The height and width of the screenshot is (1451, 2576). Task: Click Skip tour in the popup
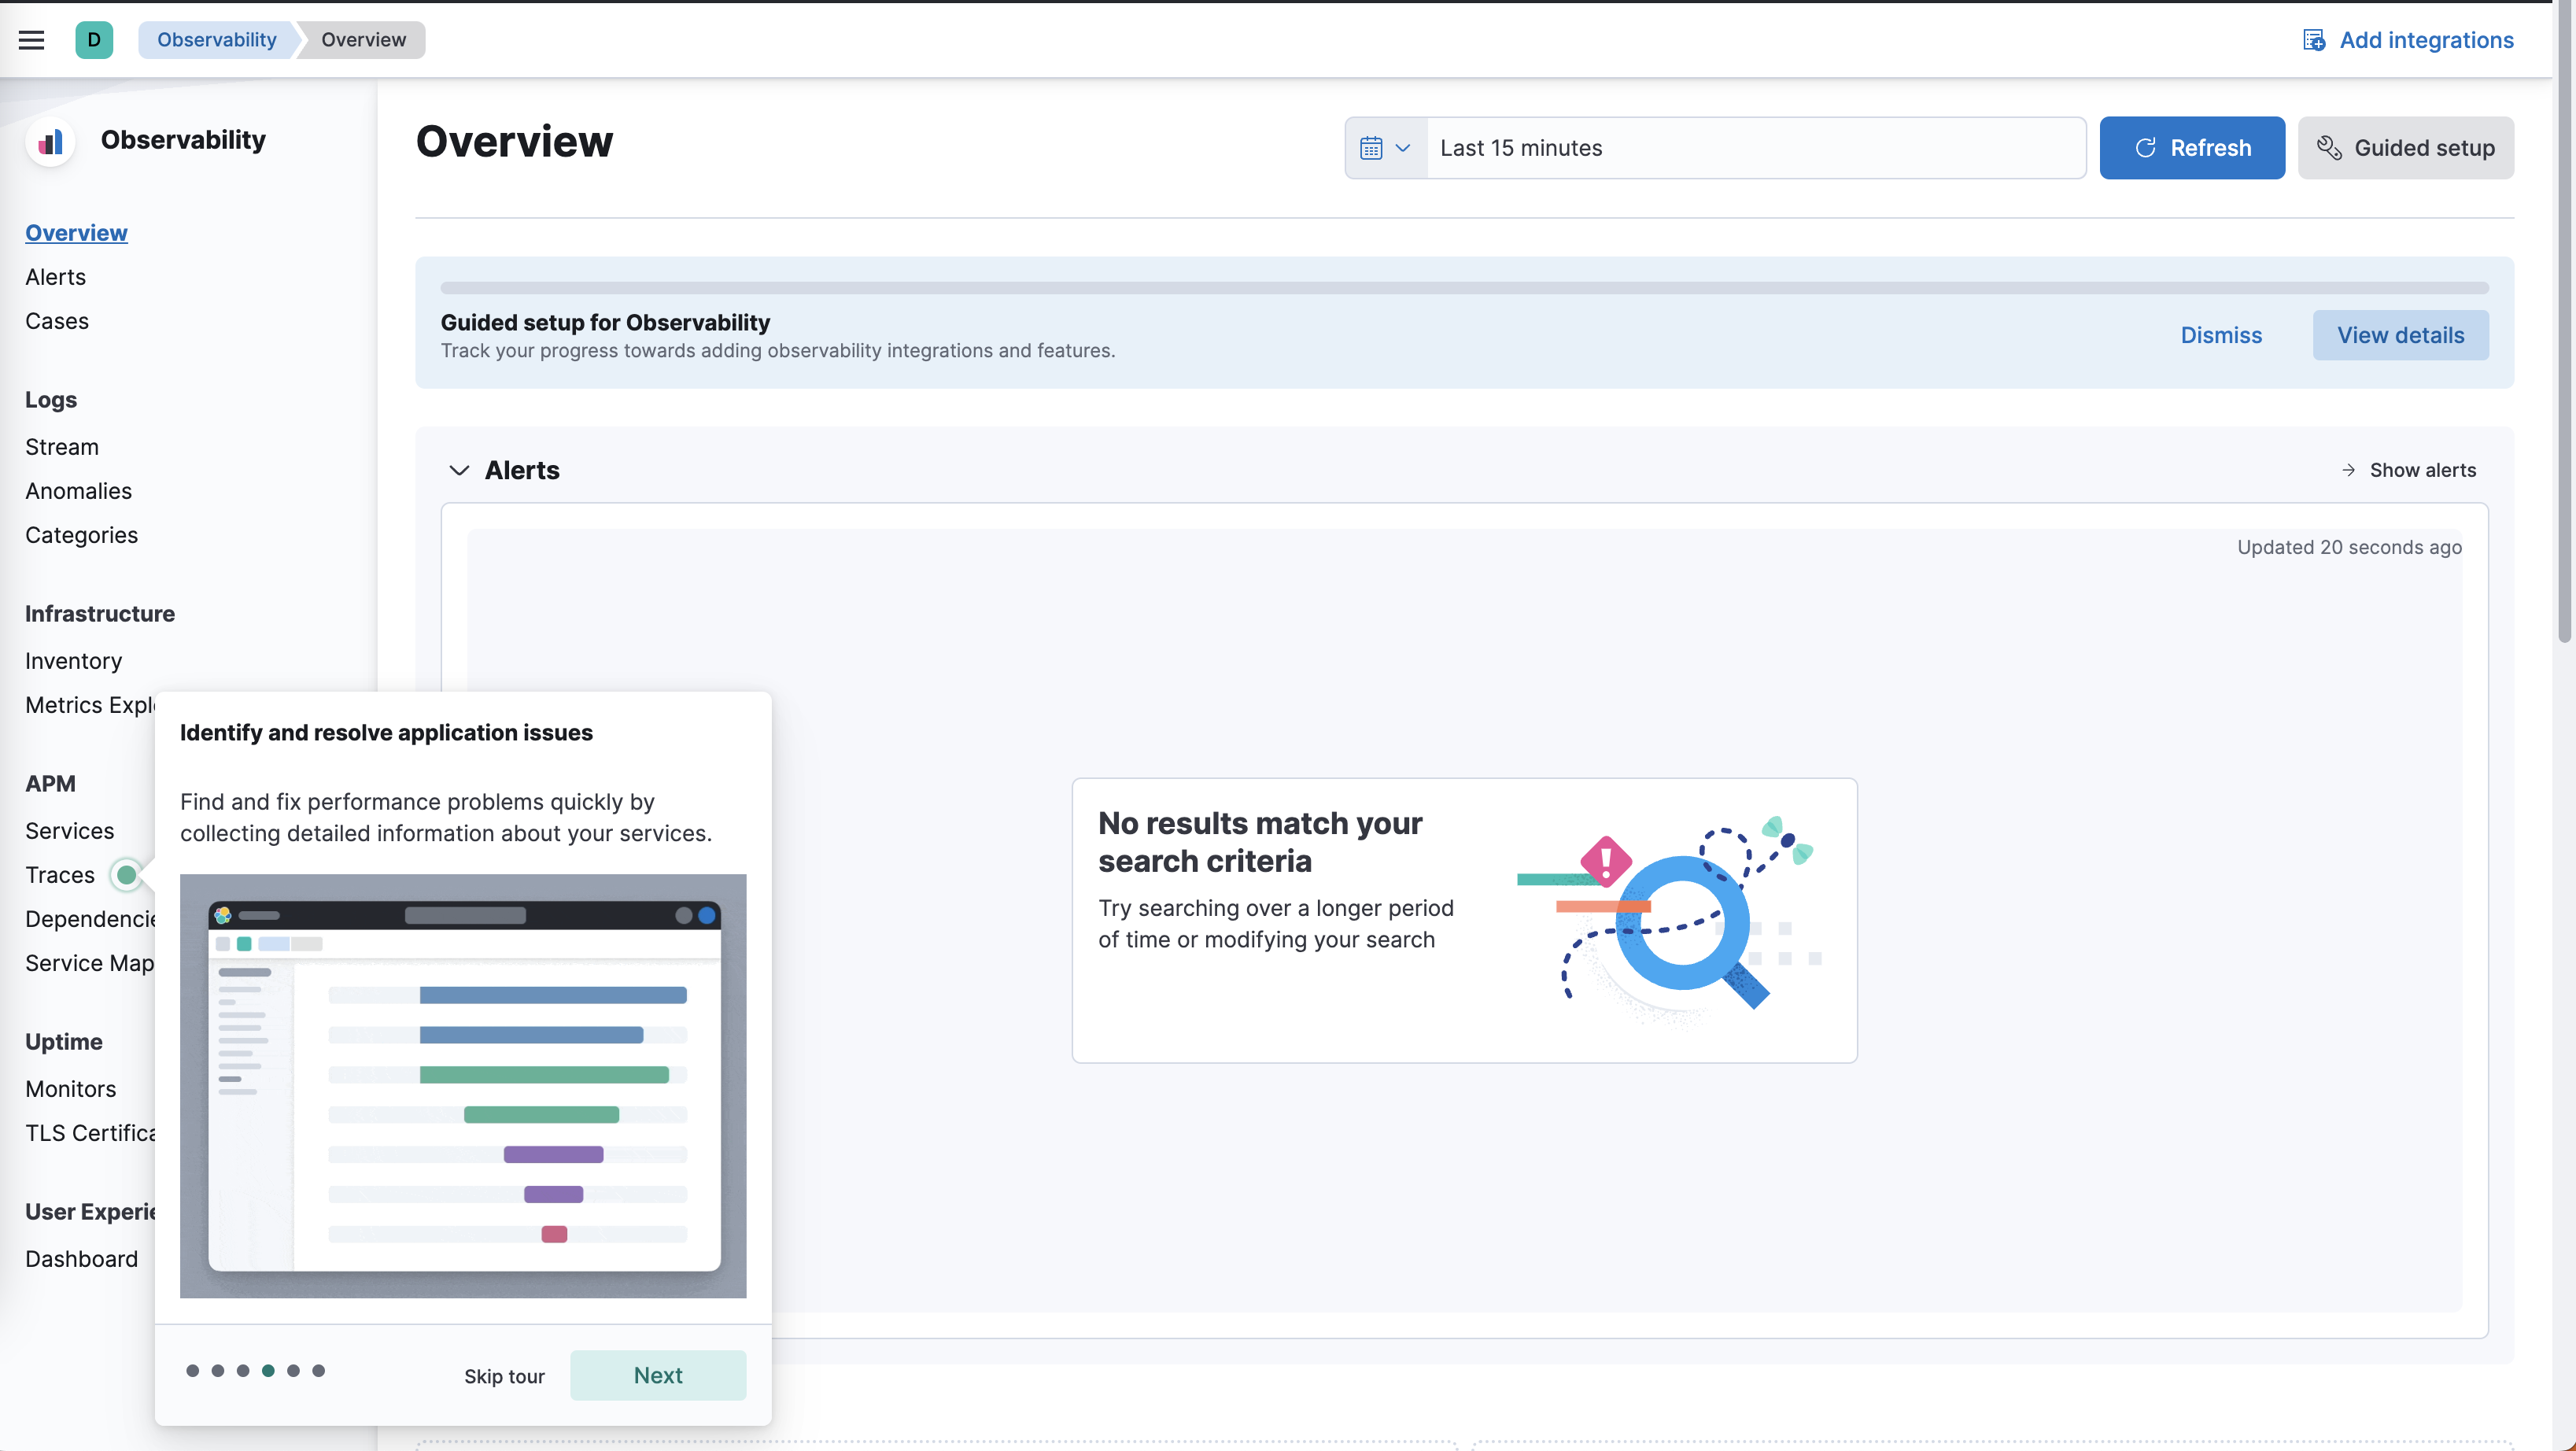[x=504, y=1376]
